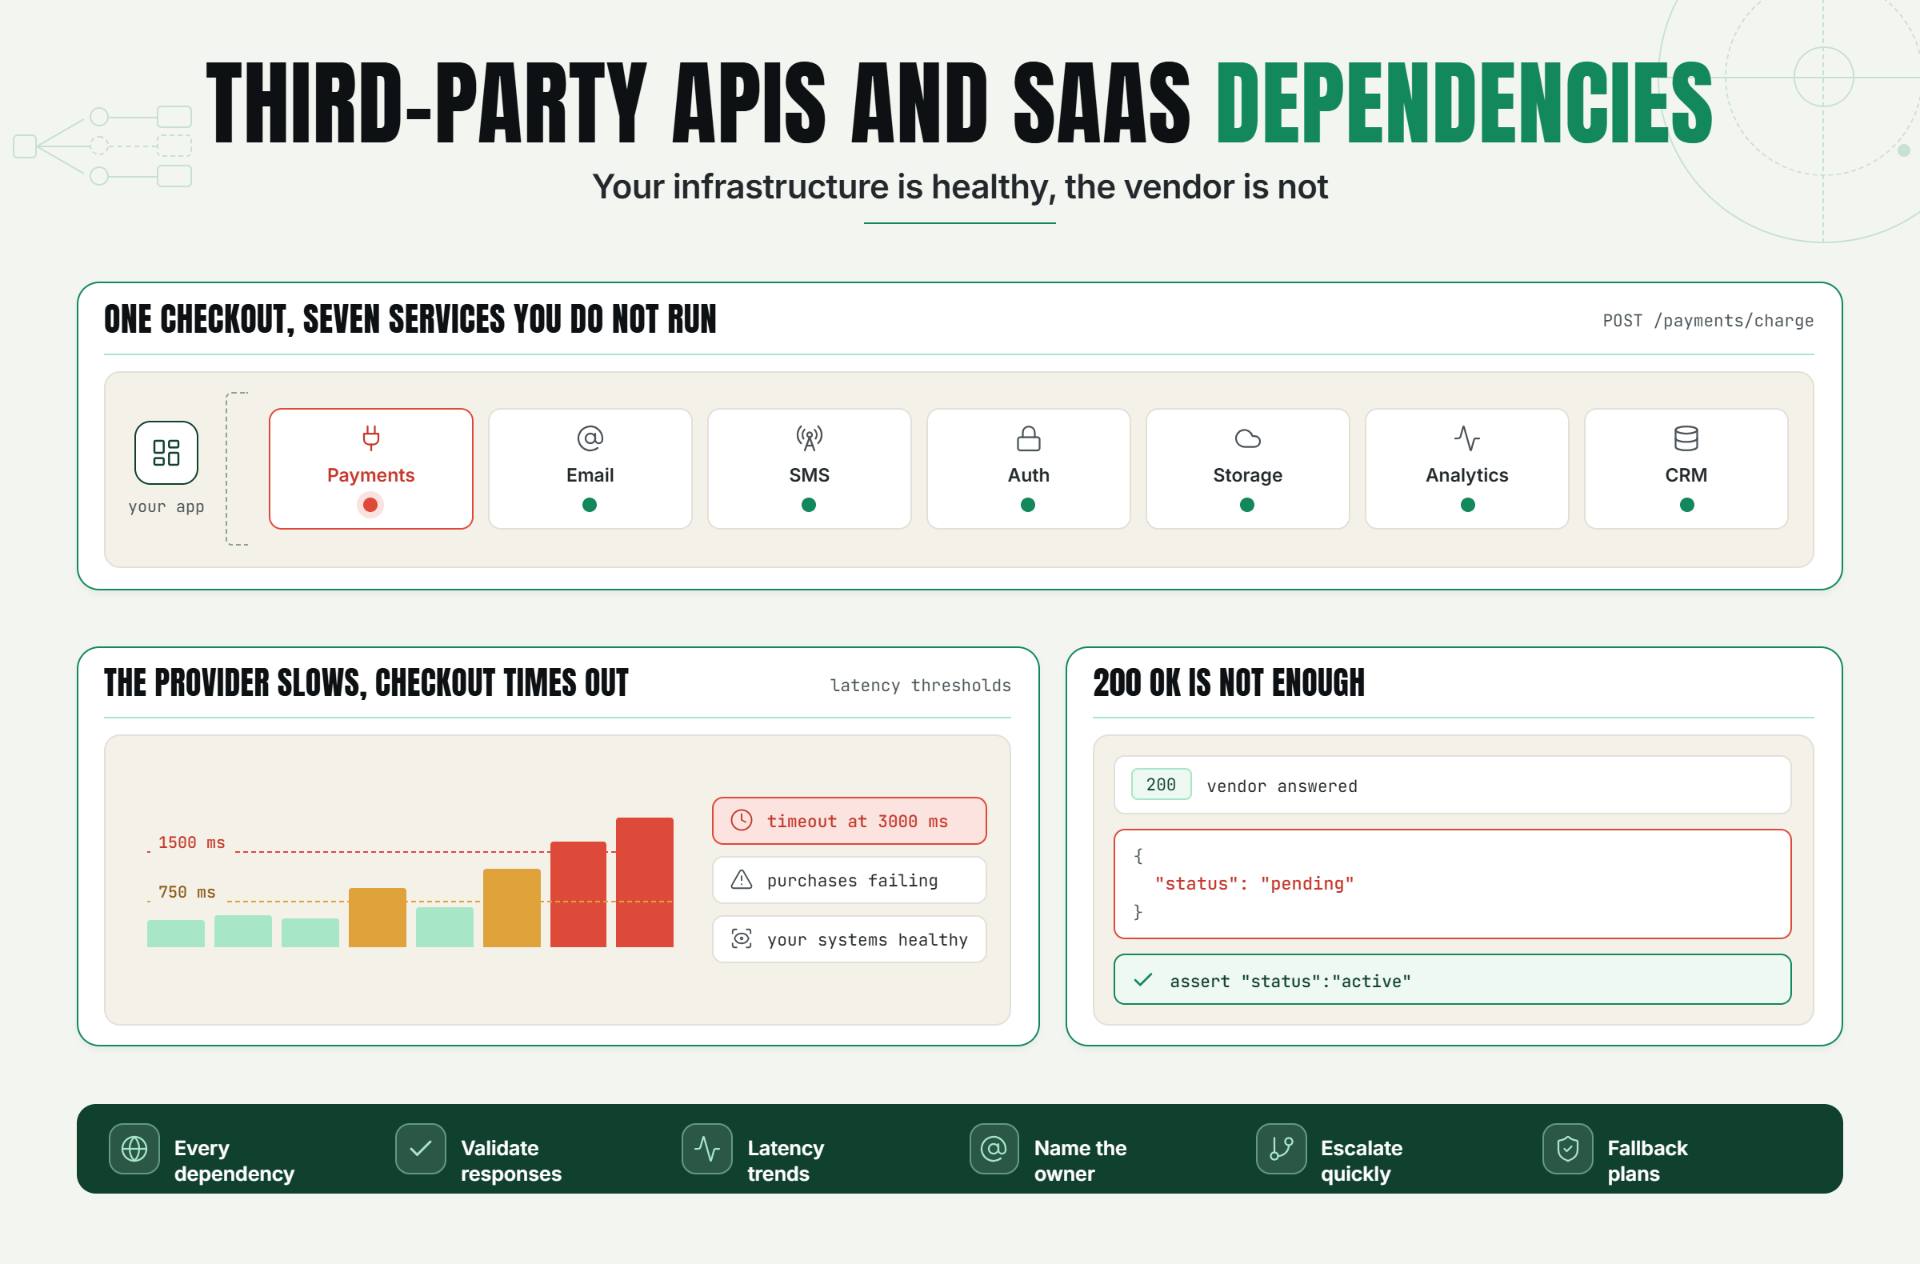Viewport: 1920px width, 1264px height.
Task: Click the database icon on CRM card
Action: pos(1686,438)
